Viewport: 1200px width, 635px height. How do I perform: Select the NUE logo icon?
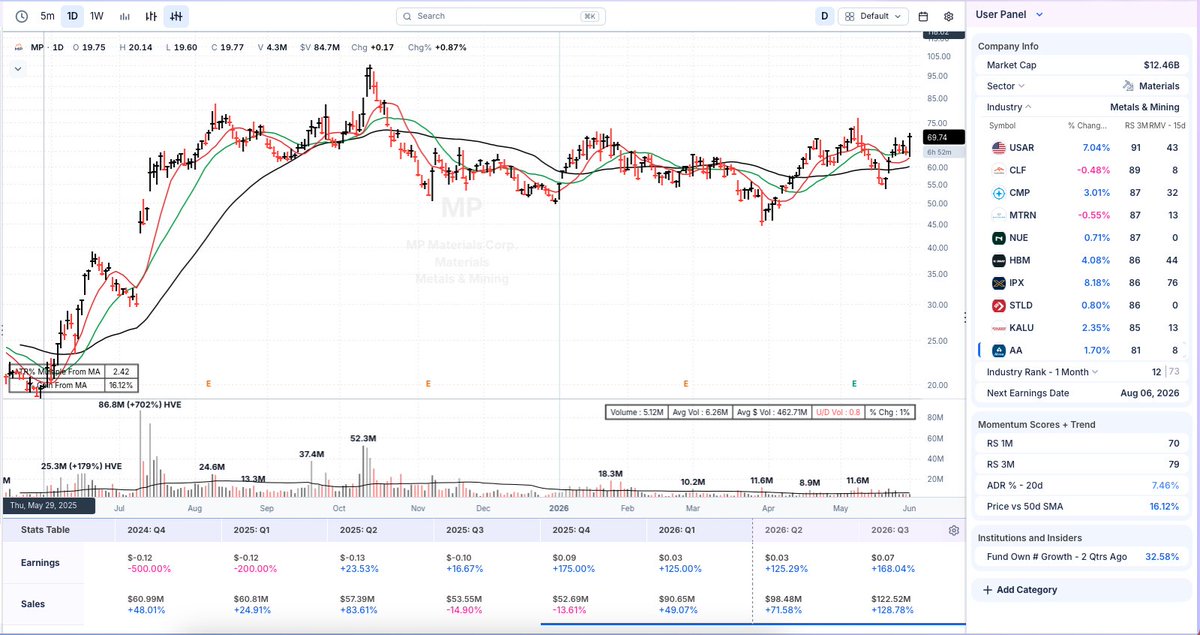coord(999,238)
